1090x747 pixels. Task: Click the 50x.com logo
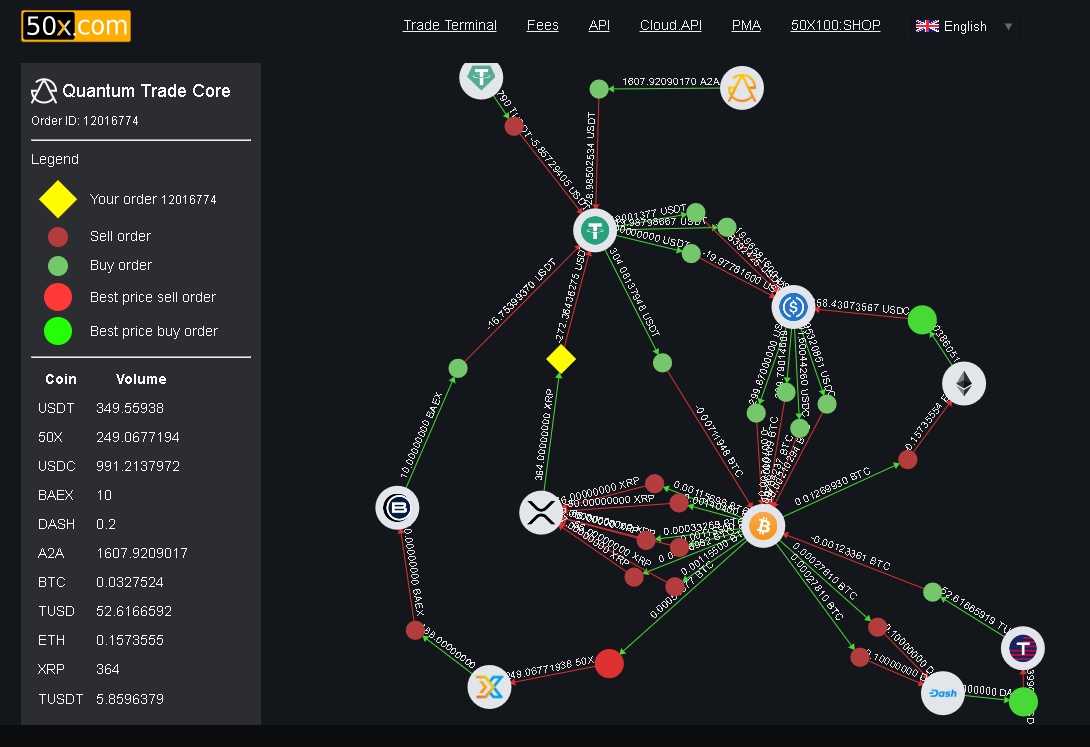click(76, 27)
